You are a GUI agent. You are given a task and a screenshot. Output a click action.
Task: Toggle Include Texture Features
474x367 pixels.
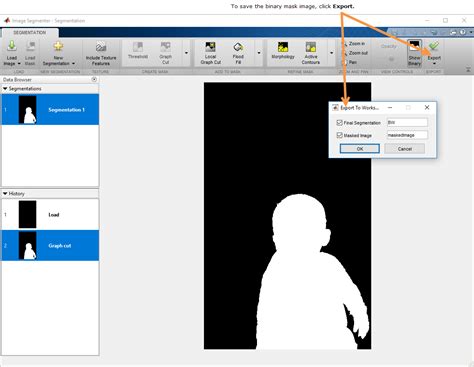point(101,53)
